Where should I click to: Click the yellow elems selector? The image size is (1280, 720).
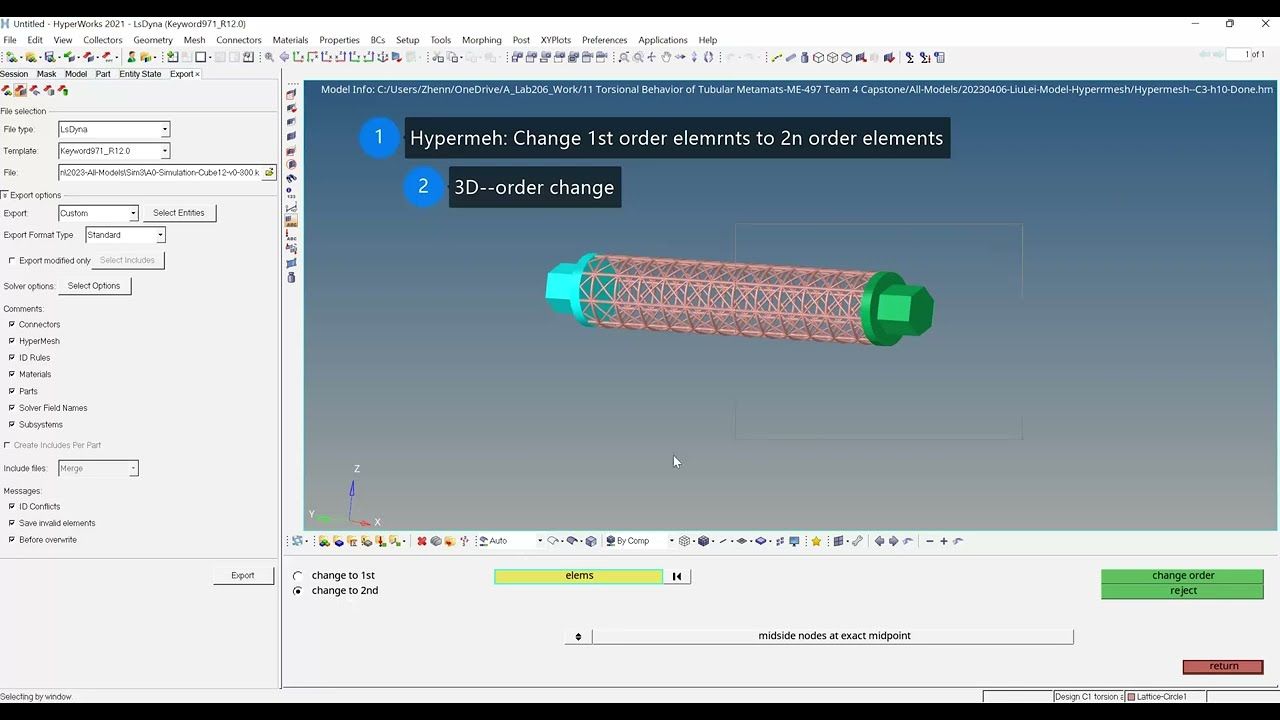click(579, 576)
